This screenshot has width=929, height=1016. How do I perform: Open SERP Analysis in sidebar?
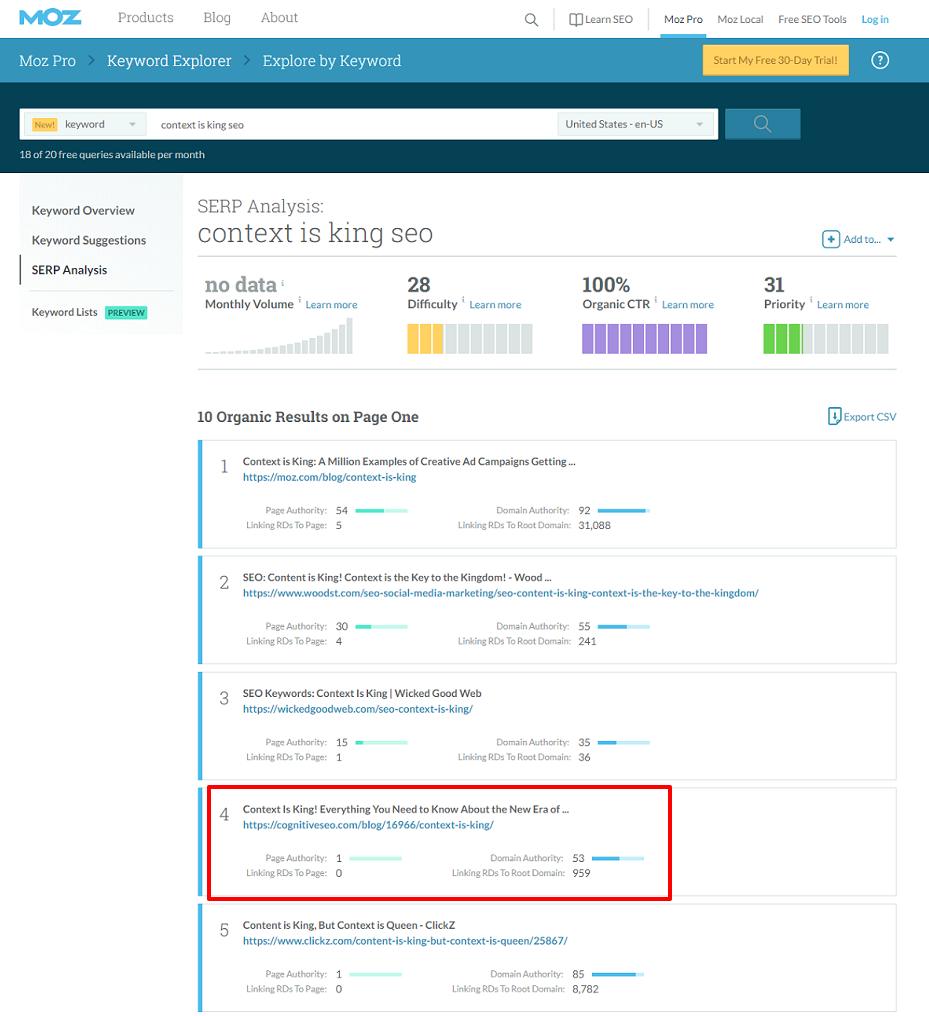69,270
